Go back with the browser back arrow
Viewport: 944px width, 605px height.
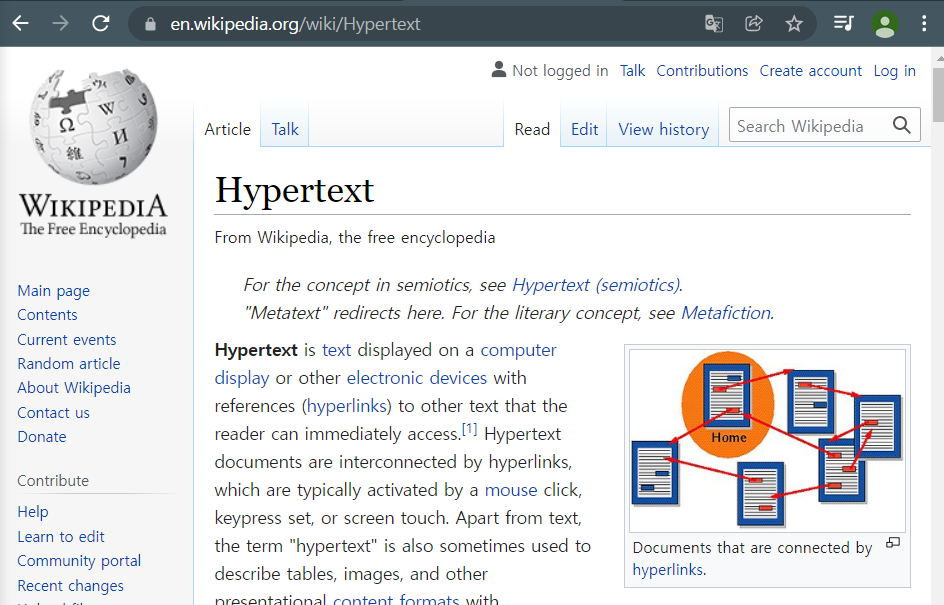point(20,23)
